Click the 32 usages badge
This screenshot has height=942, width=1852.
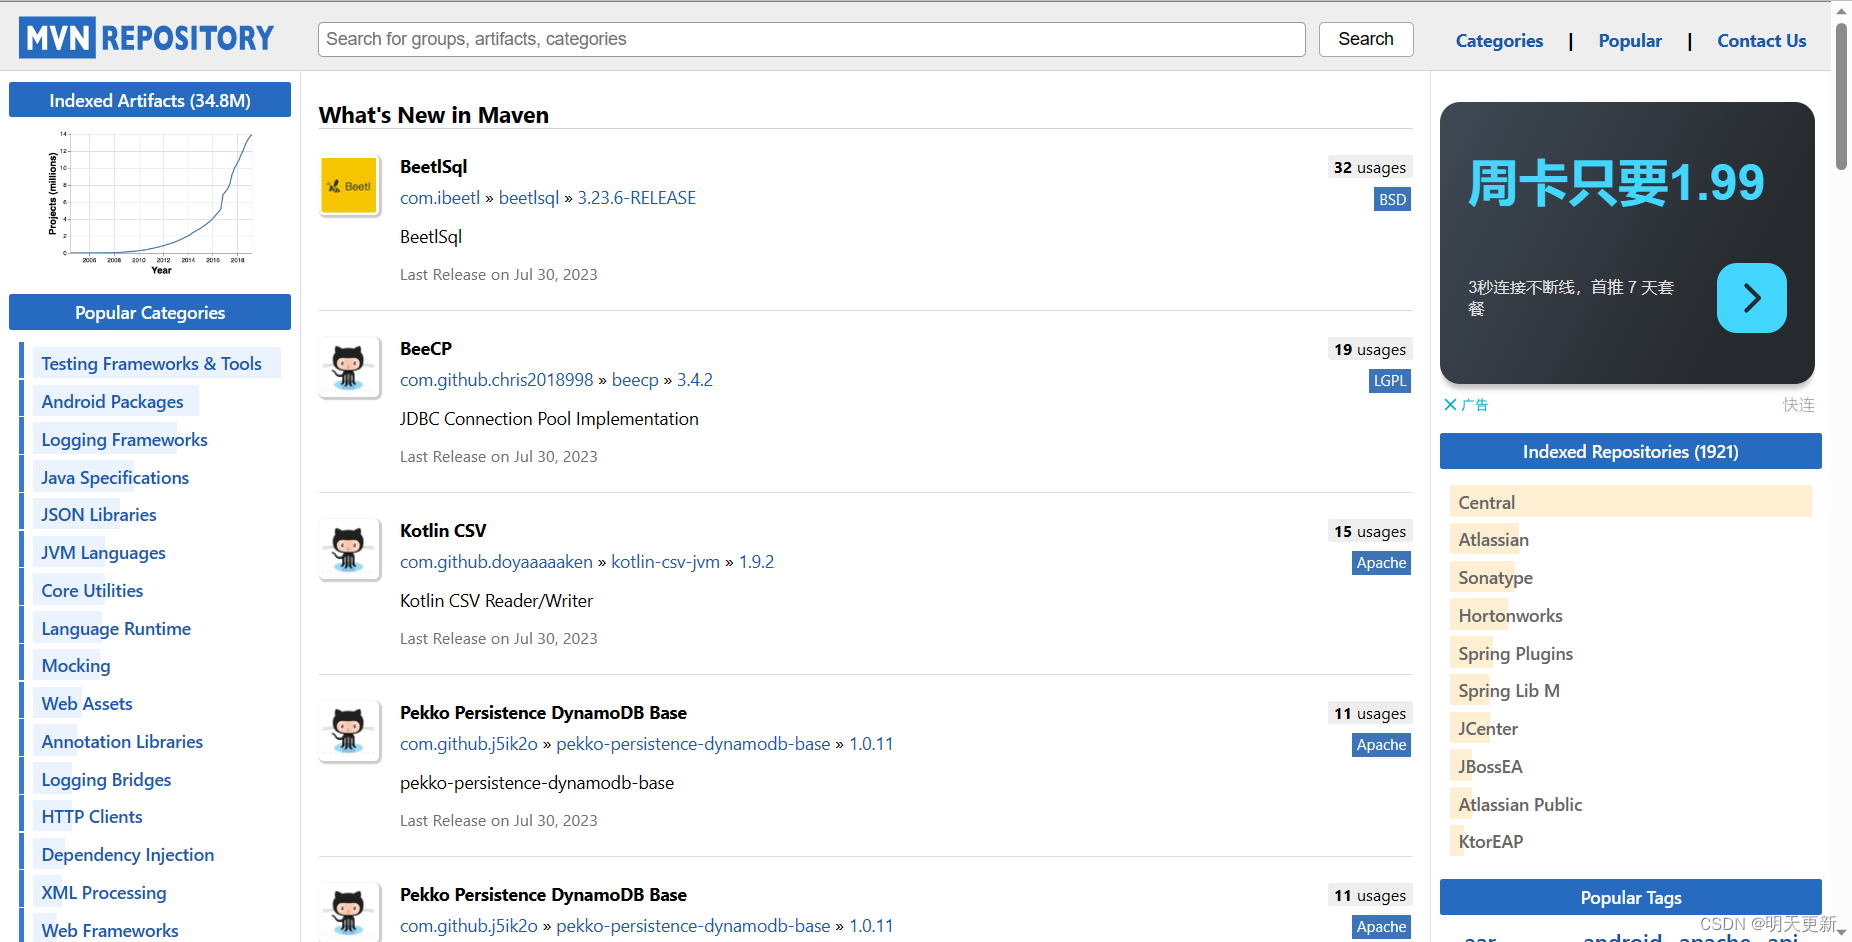click(1370, 168)
